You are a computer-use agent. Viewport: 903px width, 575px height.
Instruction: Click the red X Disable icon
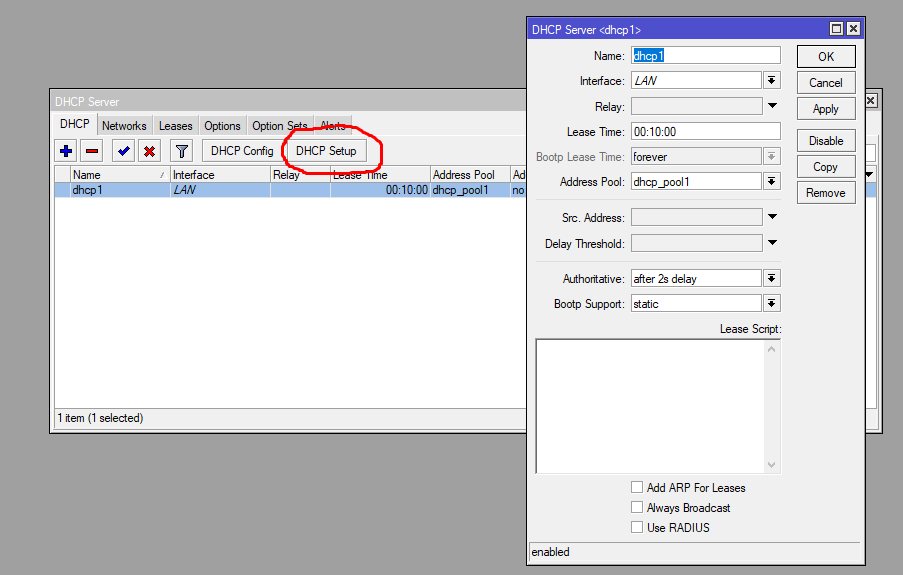pyautogui.click(x=149, y=151)
